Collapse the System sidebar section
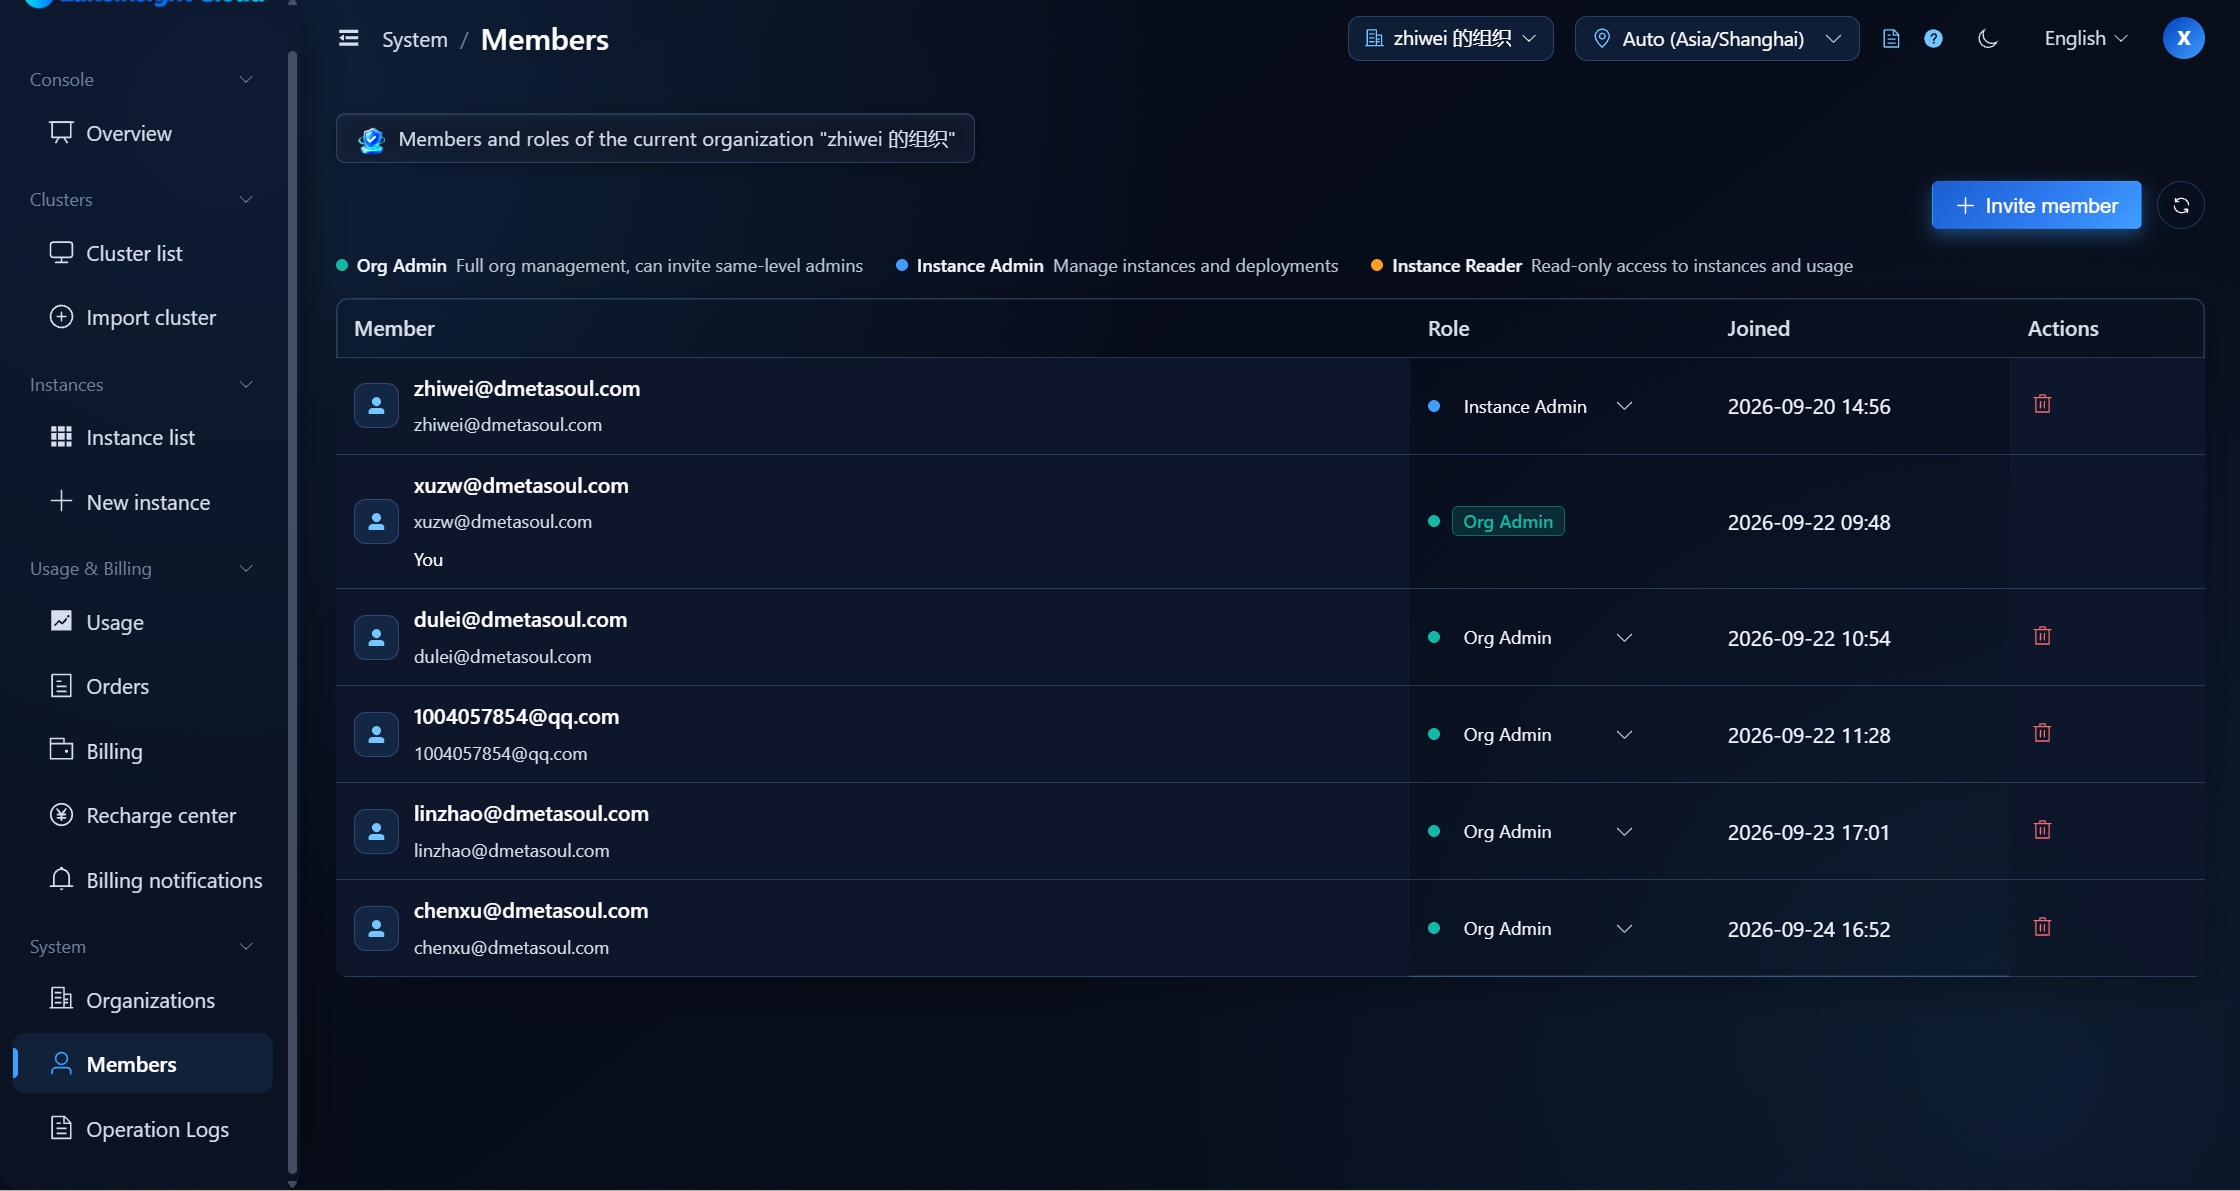This screenshot has width=2240, height=1191. tap(142, 946)
